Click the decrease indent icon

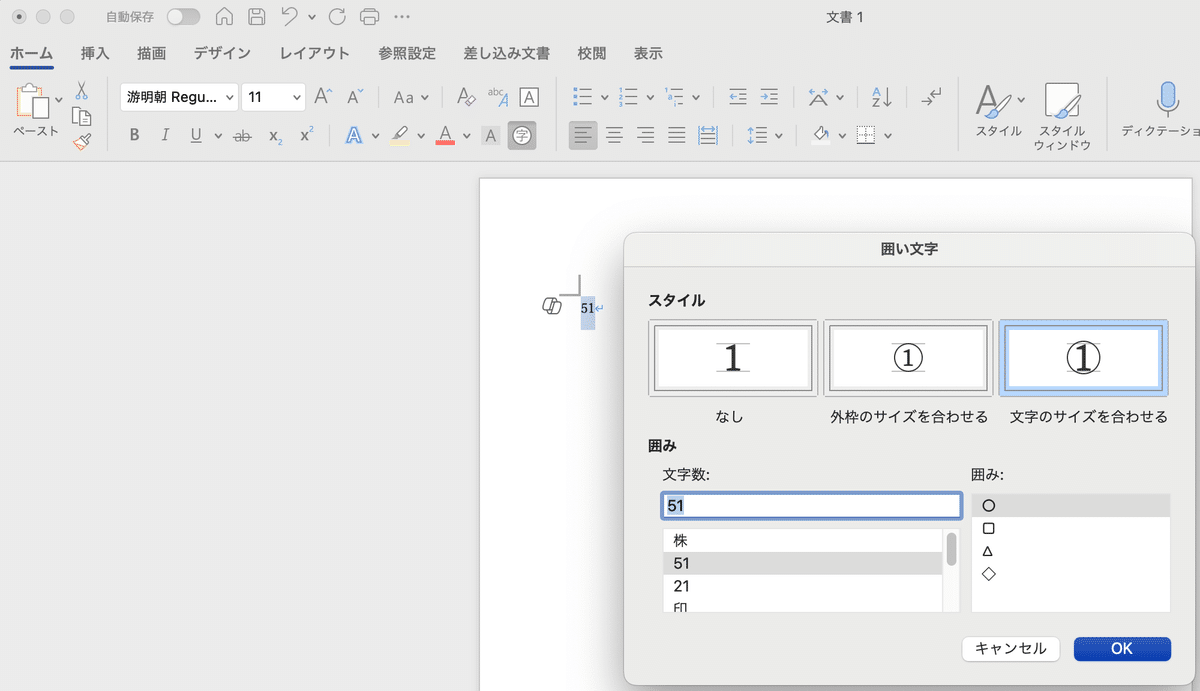738,97
